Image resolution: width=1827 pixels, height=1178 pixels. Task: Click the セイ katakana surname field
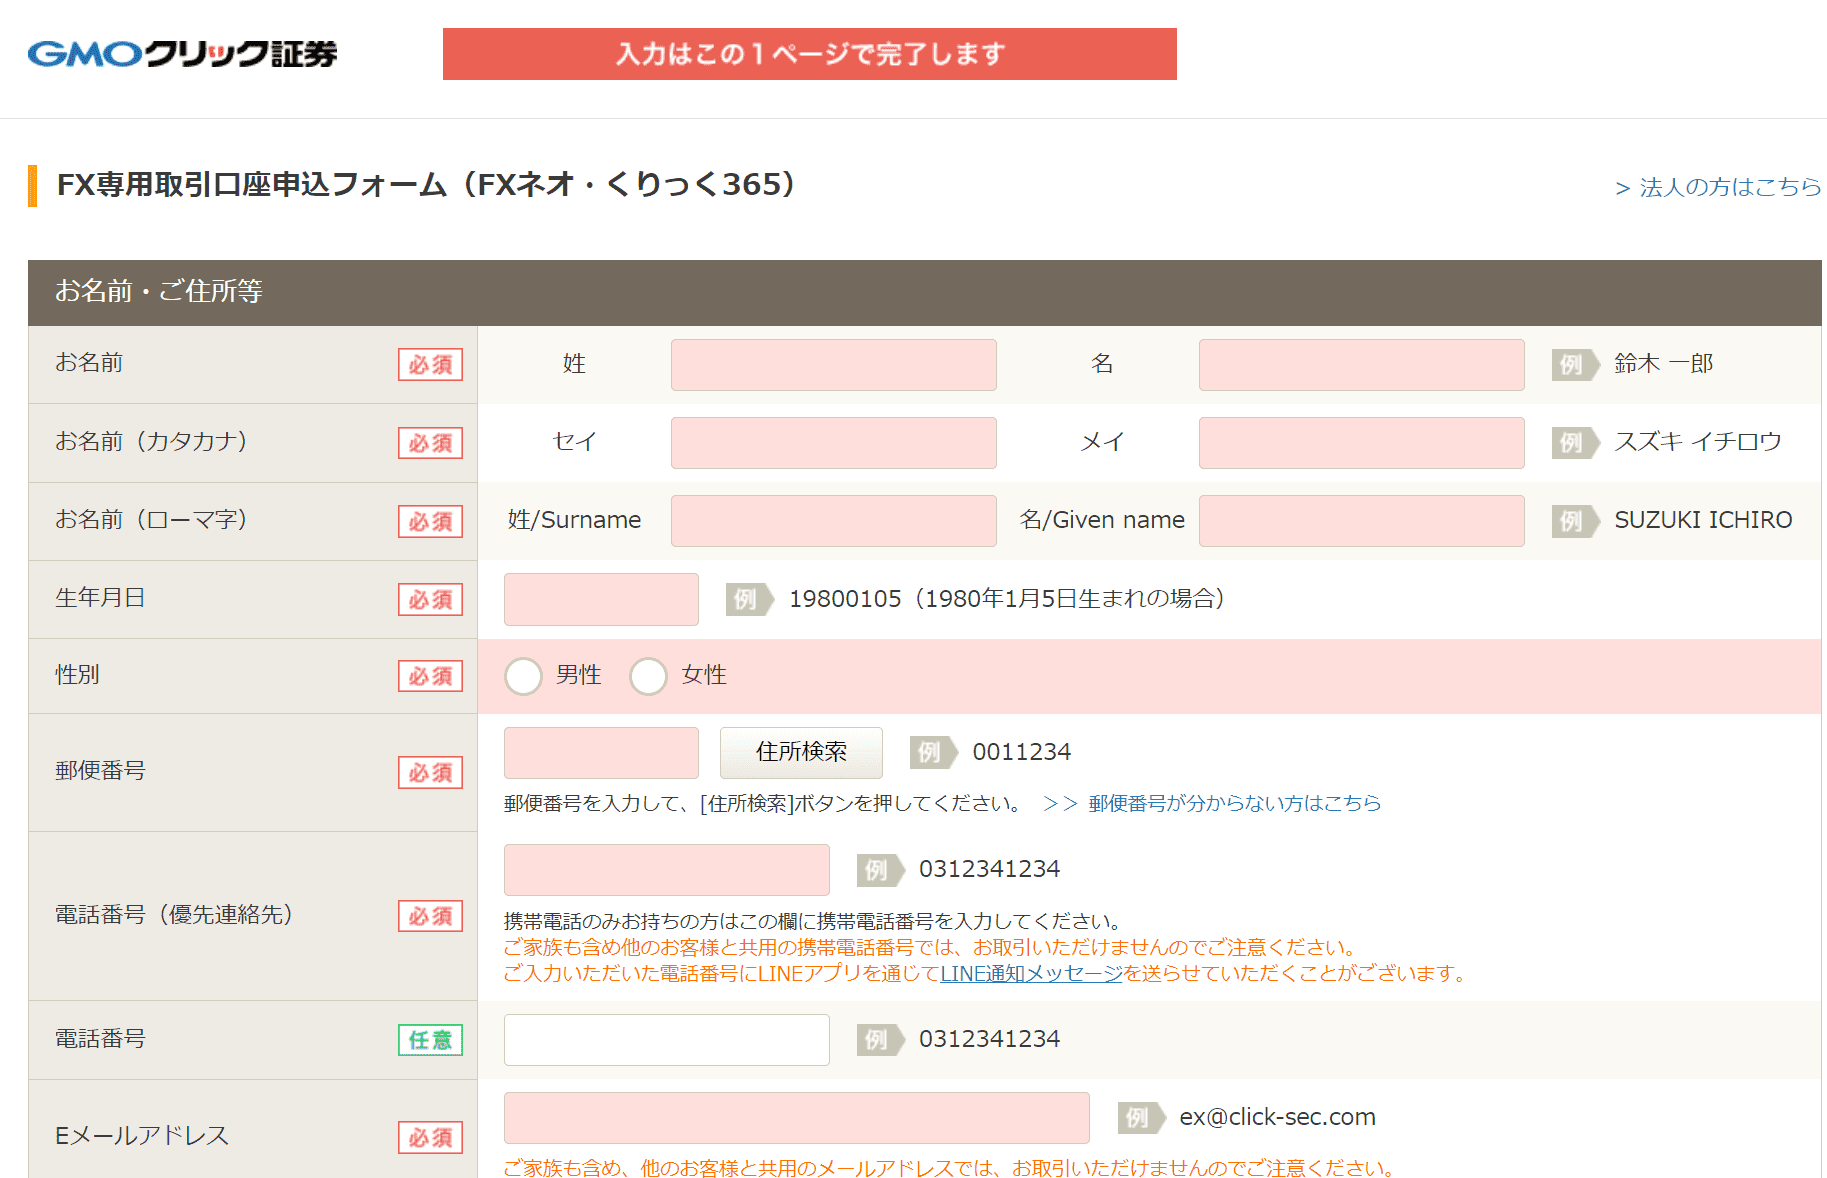coord(833,443)
